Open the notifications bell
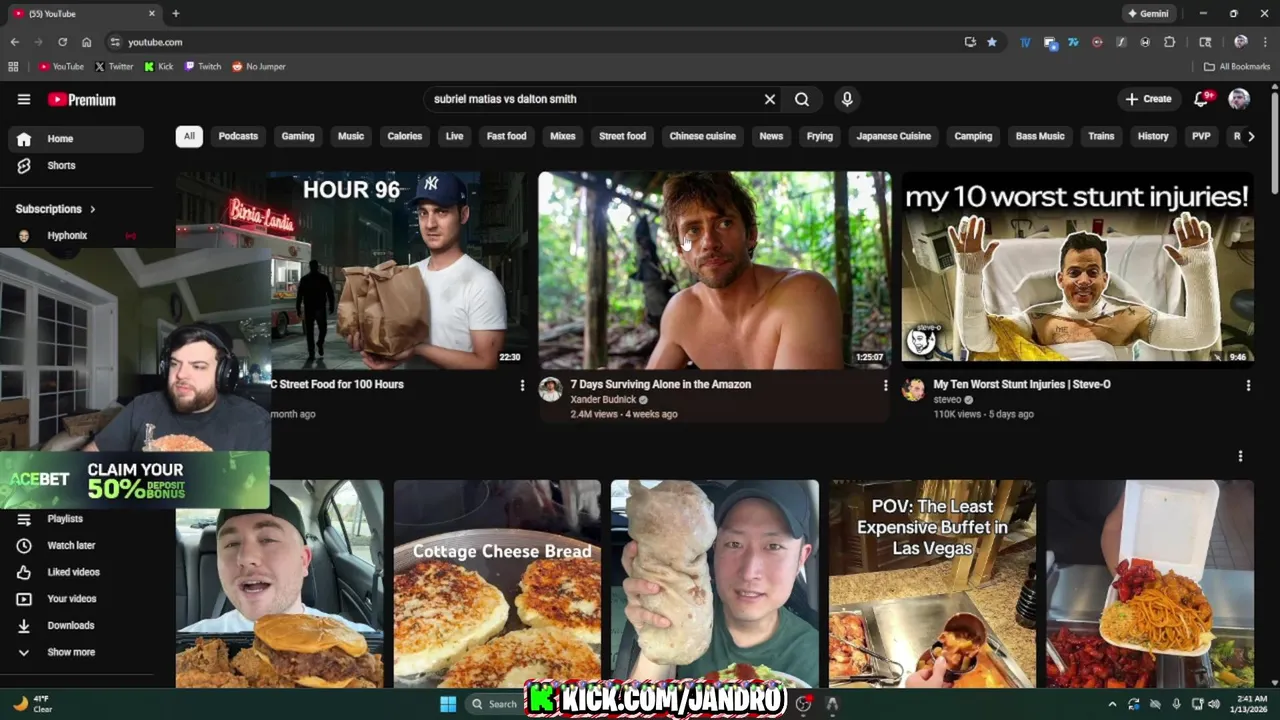The height and width of the screenshot is (720, 1280). tap(1202, 99)
